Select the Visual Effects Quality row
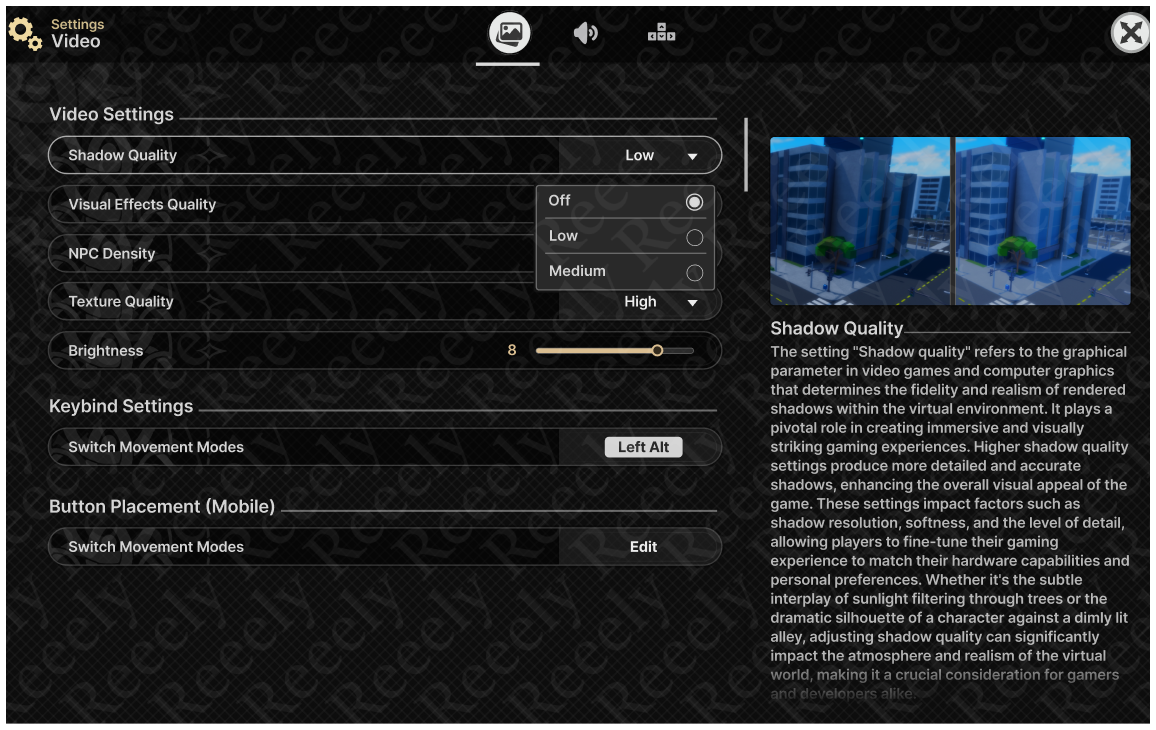1156x730 pixels. (x=290, y=205)
